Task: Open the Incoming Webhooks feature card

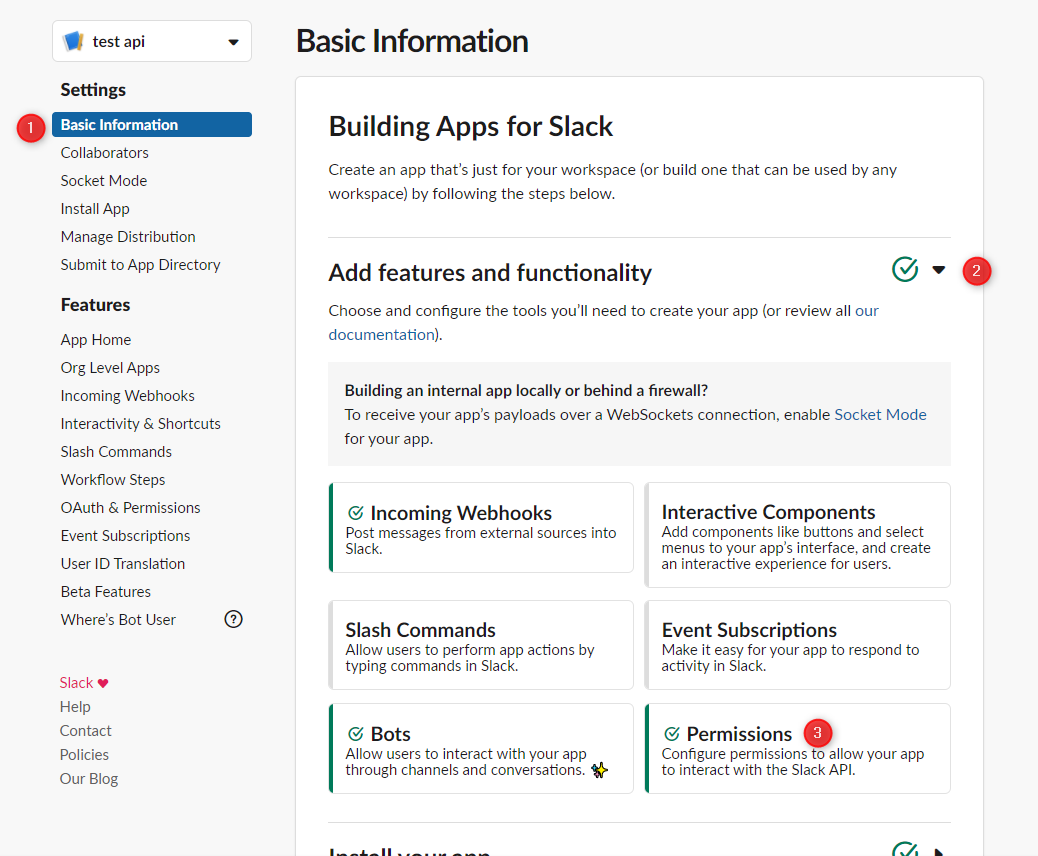Action: point(481,528)
